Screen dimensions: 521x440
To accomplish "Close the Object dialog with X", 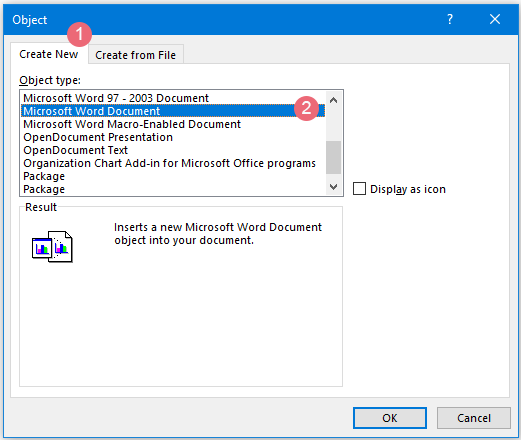I will pos(495,19).
